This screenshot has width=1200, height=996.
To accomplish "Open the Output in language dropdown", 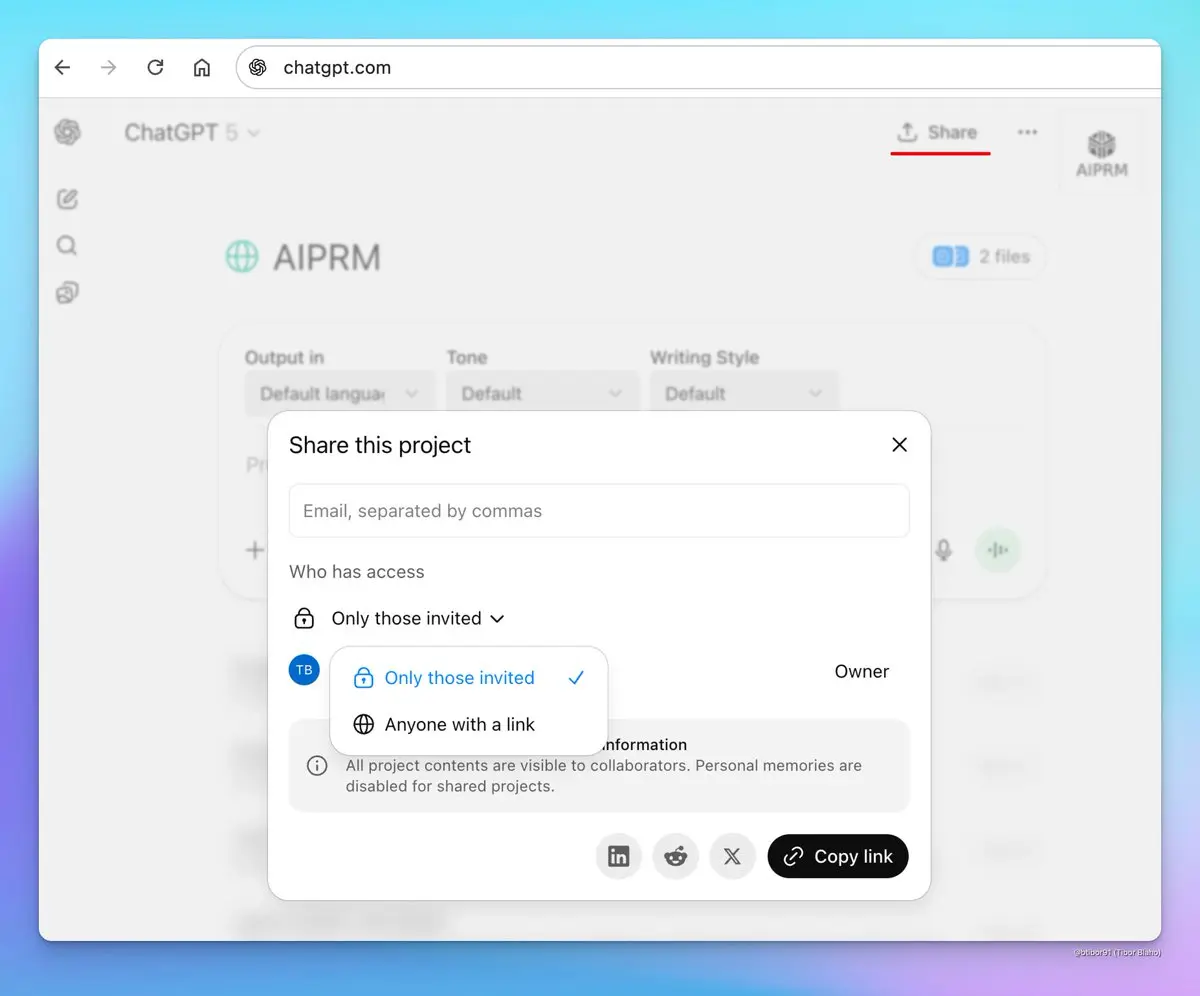I will [x=340, y=394].
